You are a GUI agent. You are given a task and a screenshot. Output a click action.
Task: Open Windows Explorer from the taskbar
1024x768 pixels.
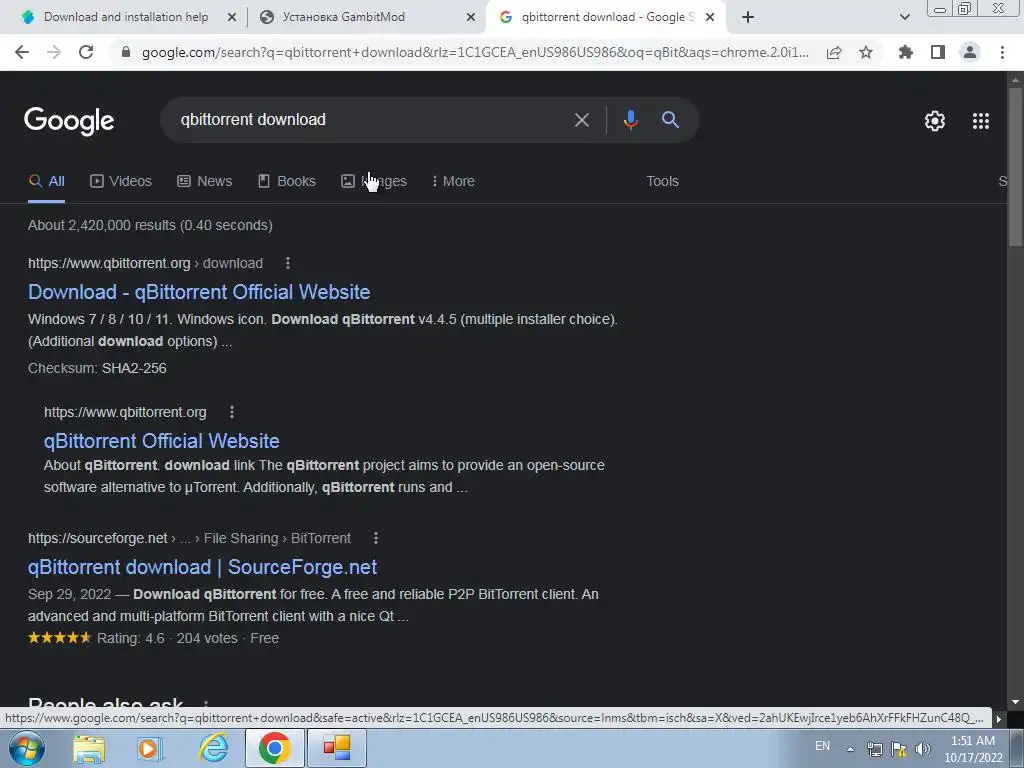tap(89, 748)
